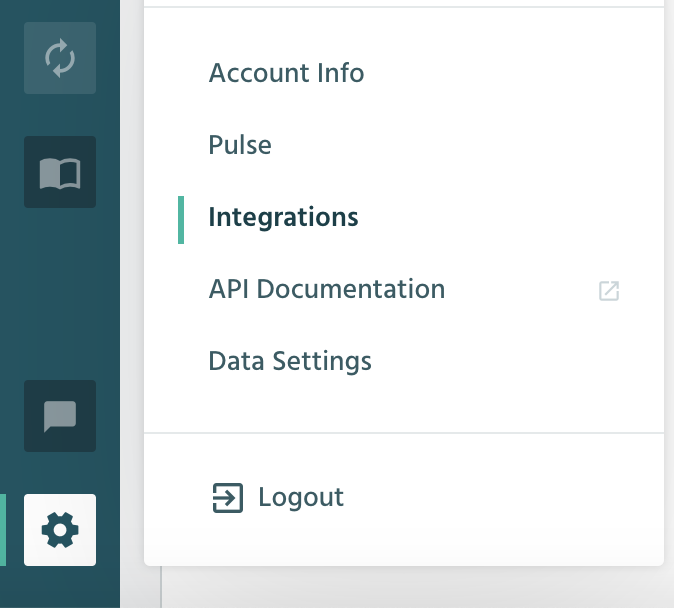The image size is (674, 608).
Task: Select Pulse in settings menu
Action: click(x=240, y=145)
